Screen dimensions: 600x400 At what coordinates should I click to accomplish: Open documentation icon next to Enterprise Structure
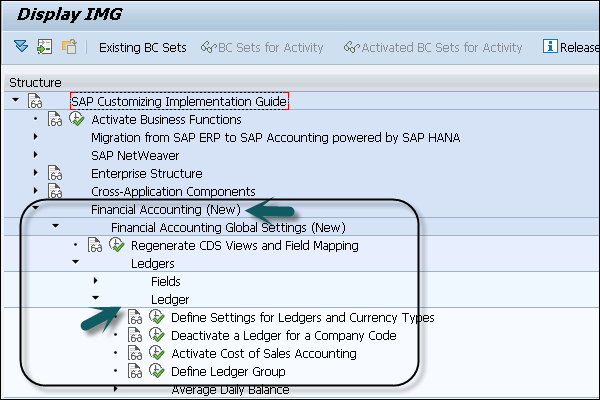tap(56, 174)
